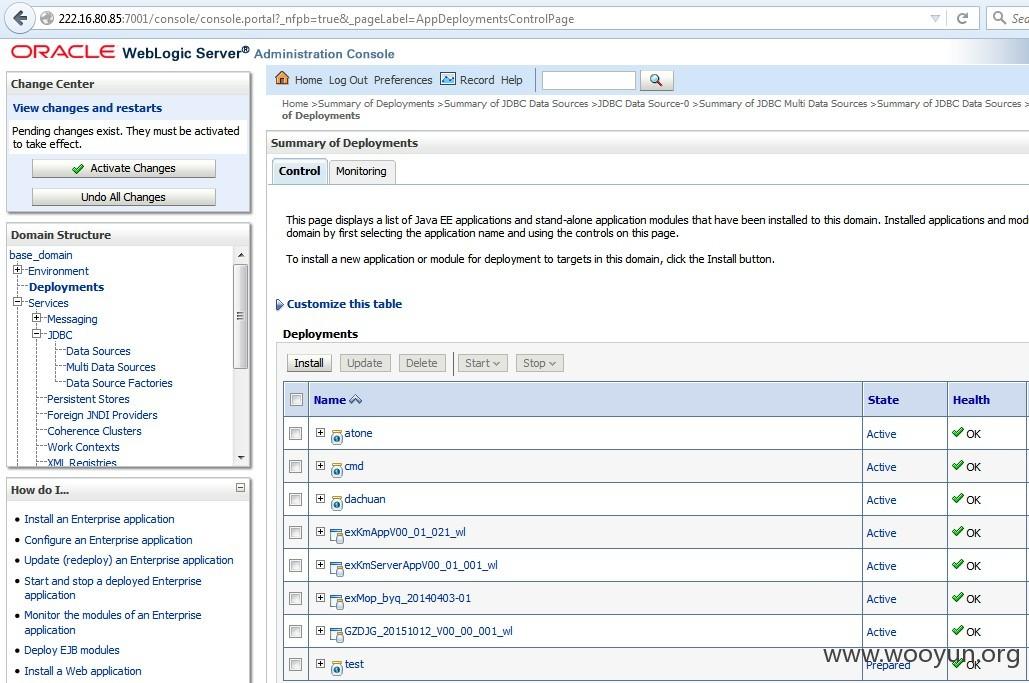Click the Install button

tap(309, 363)
